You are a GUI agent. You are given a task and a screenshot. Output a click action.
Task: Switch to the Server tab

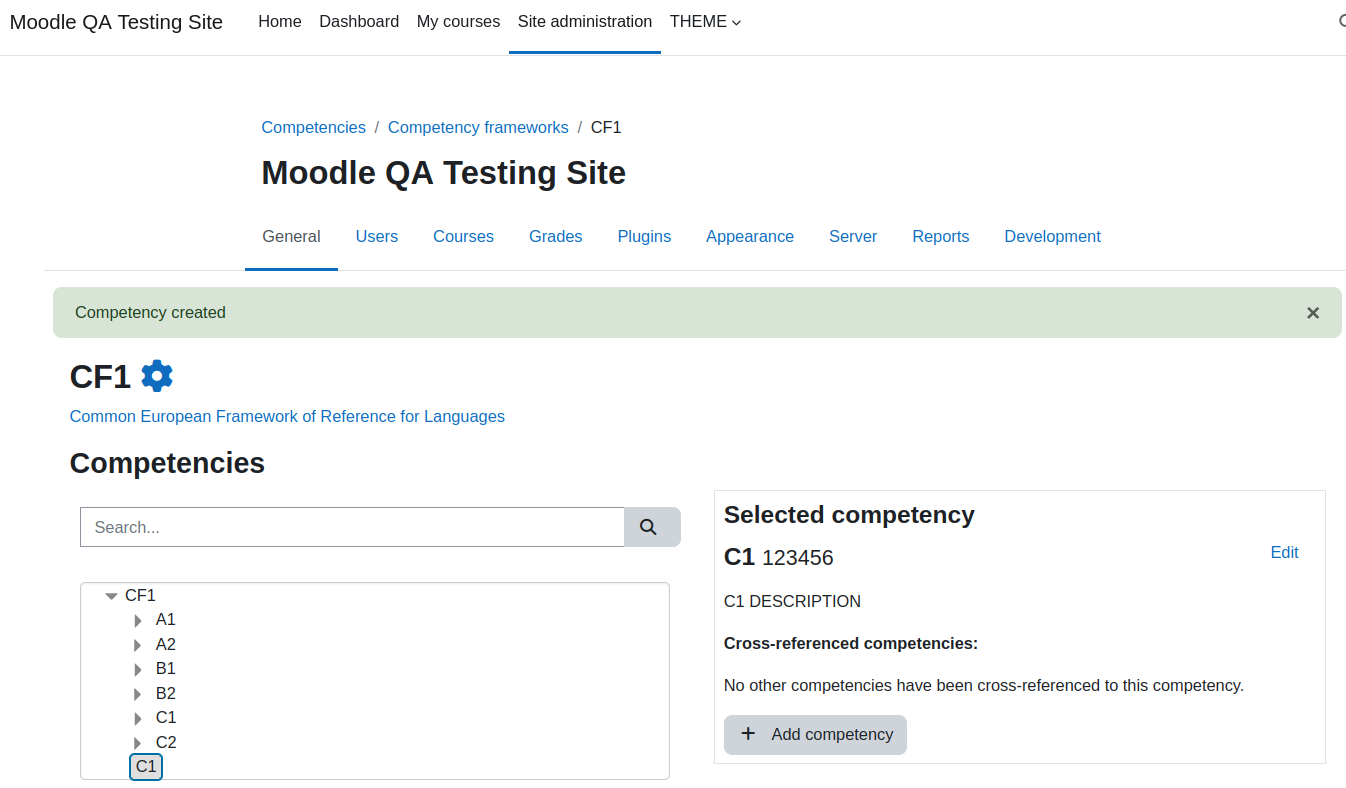(853, 237)
